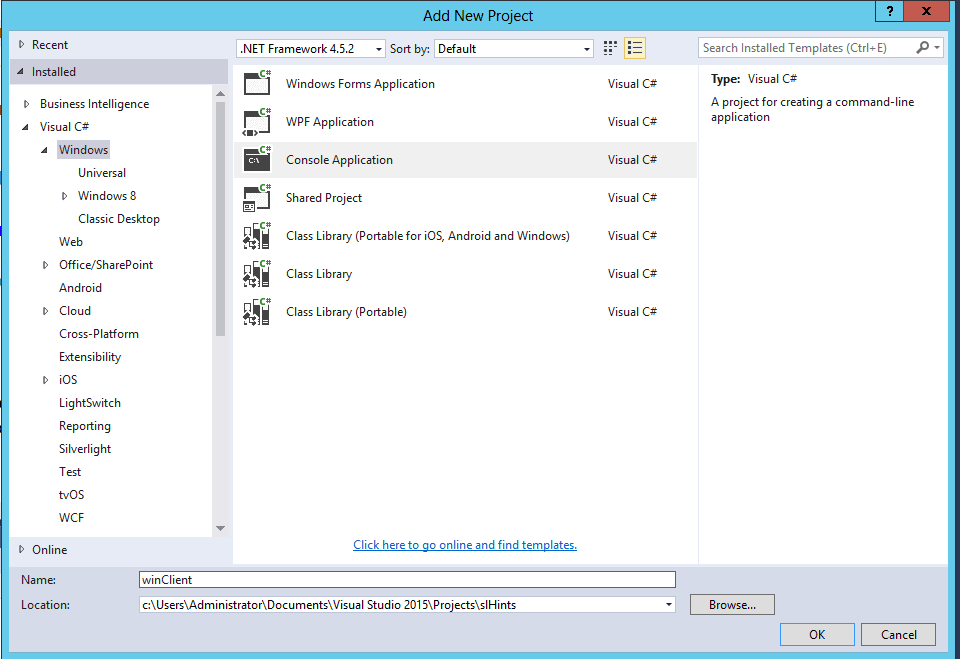This screenshot has height=659, width=960.
Task: Expand the iOS tree node
Action: click(45, 380)
